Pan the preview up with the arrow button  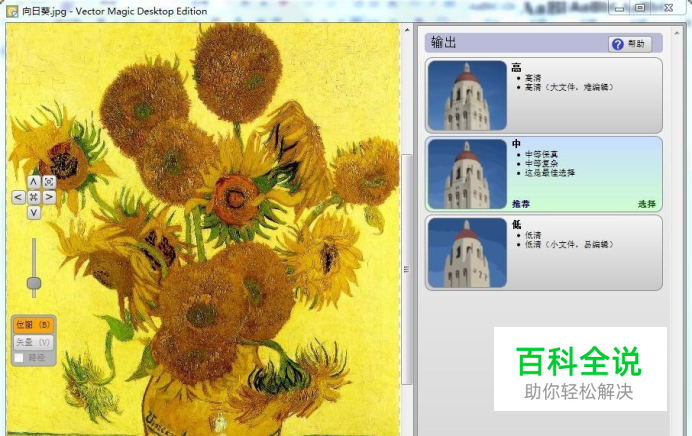click(x=33, y=182)
